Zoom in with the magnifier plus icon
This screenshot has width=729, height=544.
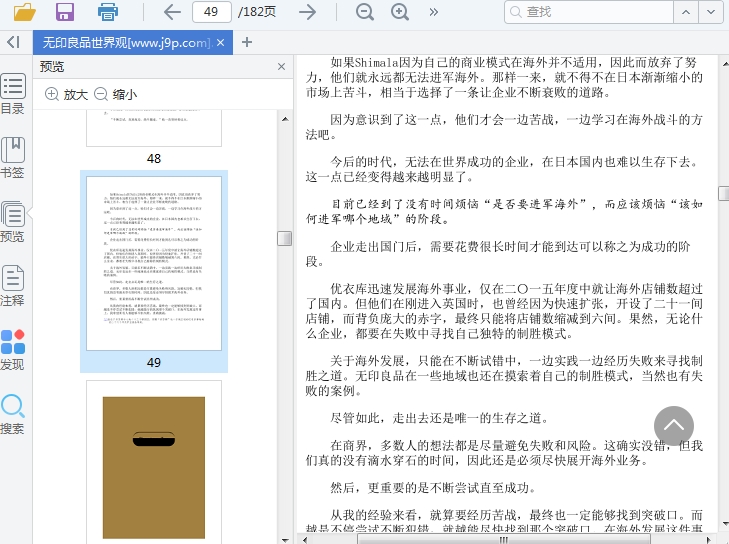[400, 12]
